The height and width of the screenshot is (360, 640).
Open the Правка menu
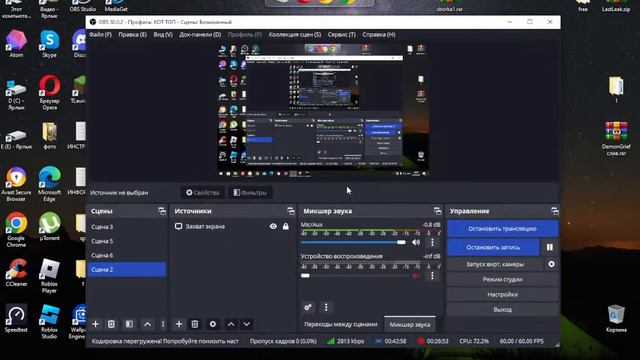(x=132, y=35)
